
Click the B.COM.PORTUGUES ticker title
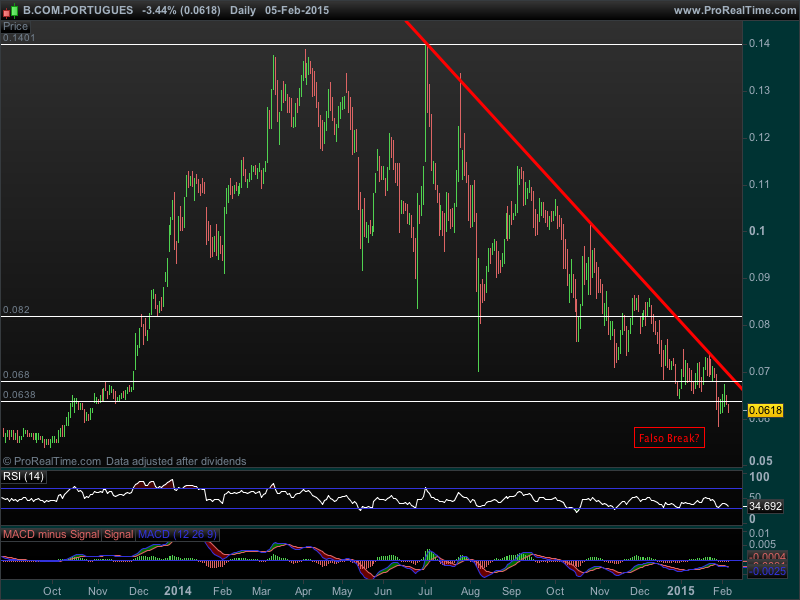click(x=78, y=10)
